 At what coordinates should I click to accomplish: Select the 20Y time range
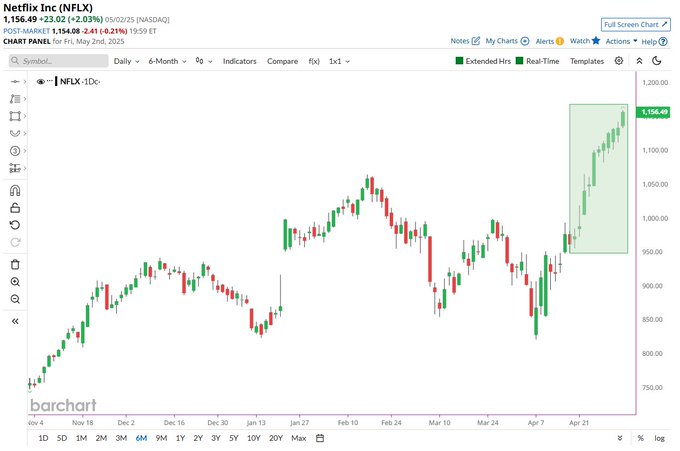pyautogui.click(x=276, y=438)
